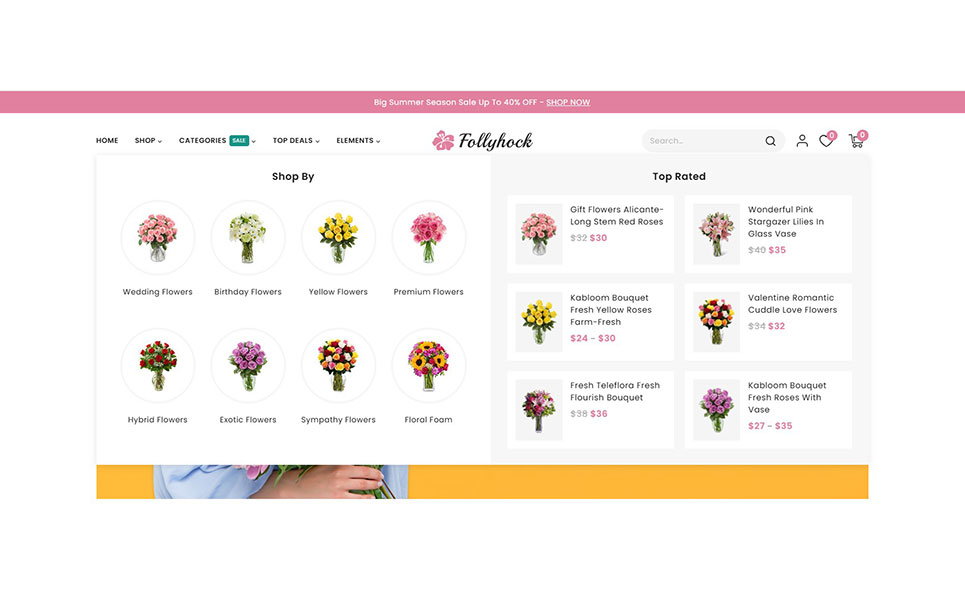This screenshot has width=965, height=600.
Task: Click the Shop Now sale link
Action: [568, 102]
